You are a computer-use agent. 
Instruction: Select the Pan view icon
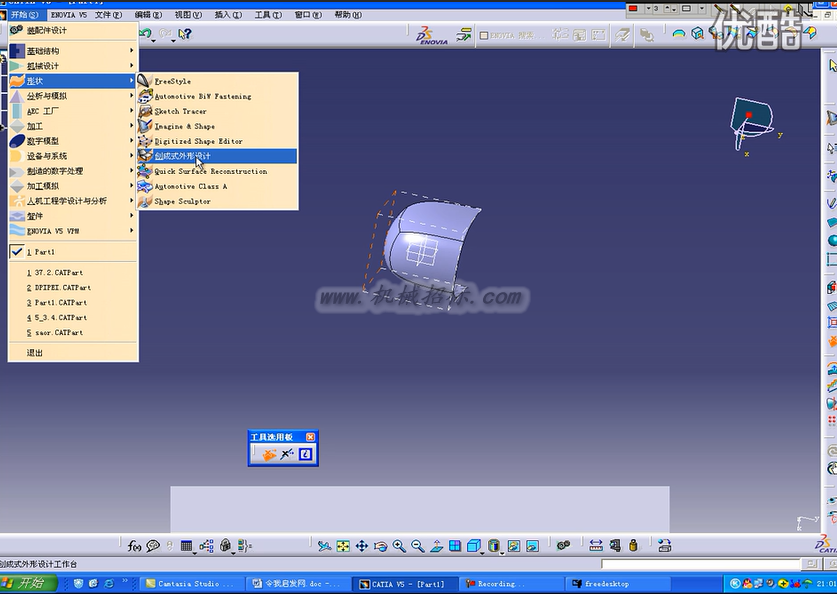(361, 545)
